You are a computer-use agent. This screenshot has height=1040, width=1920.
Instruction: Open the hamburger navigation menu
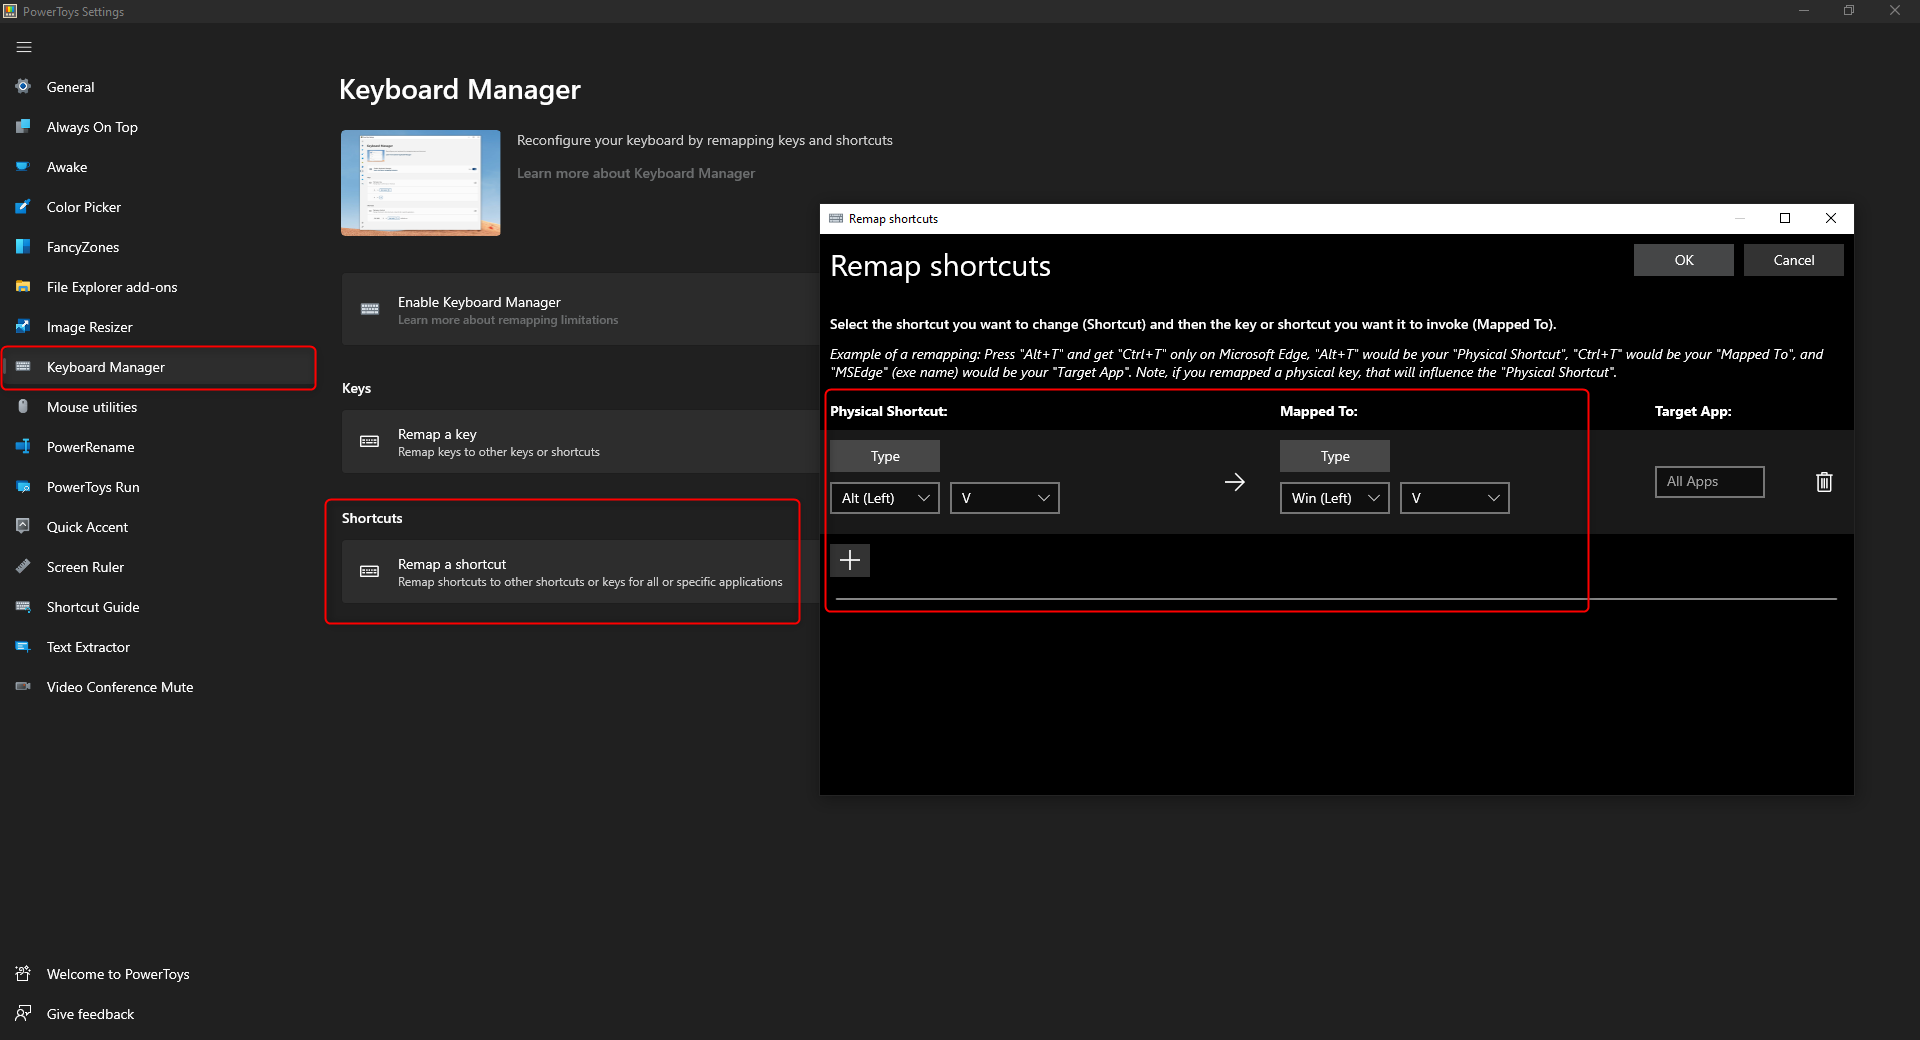(x=24, y=47)
